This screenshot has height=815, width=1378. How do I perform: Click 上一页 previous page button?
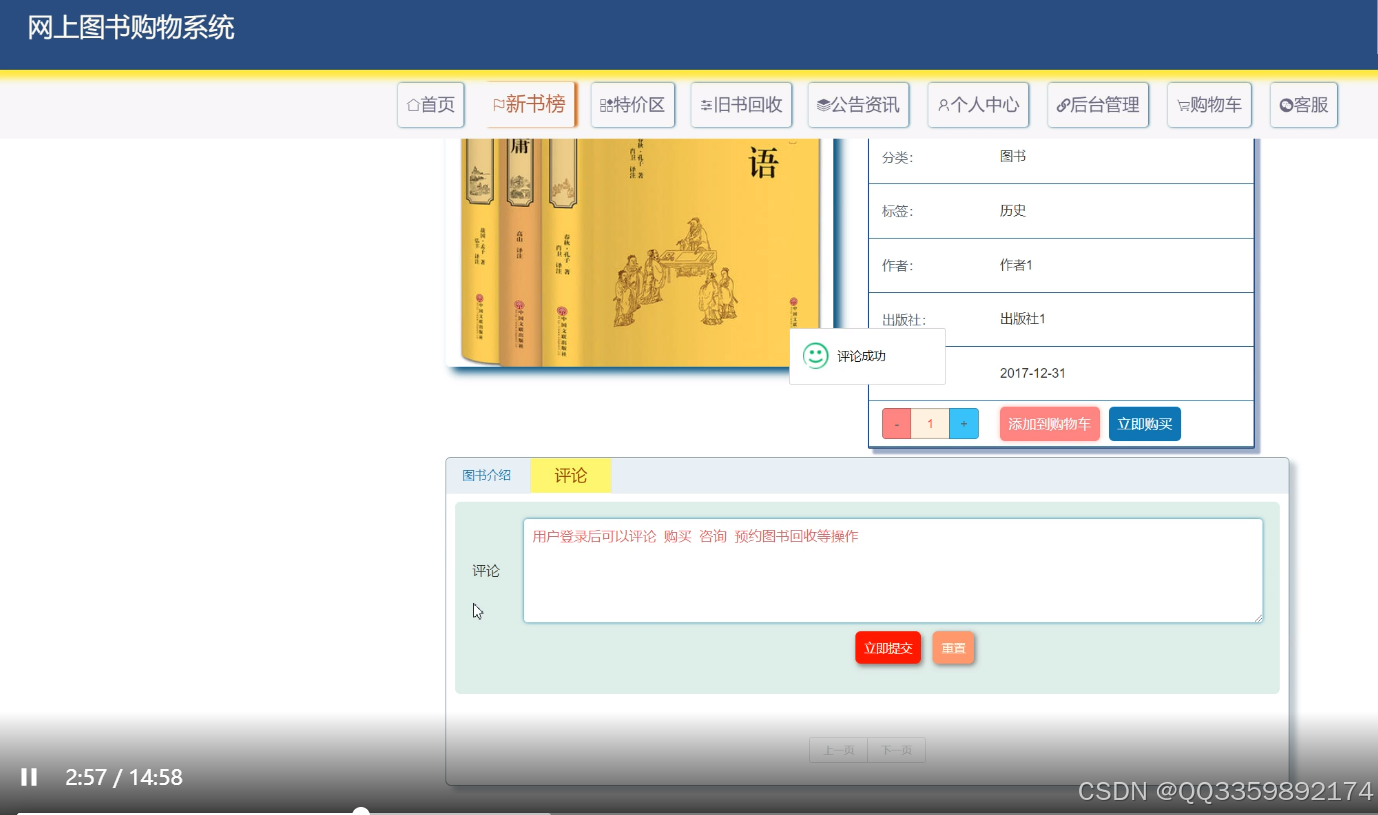point(838,750)
